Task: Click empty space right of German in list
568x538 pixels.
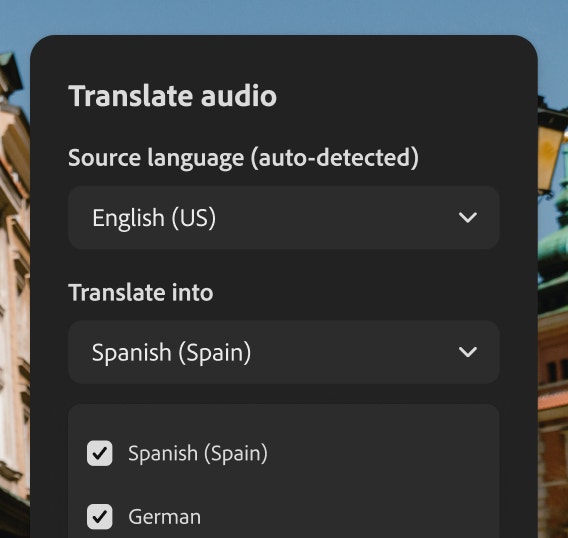Action: (x=348, y=517)
